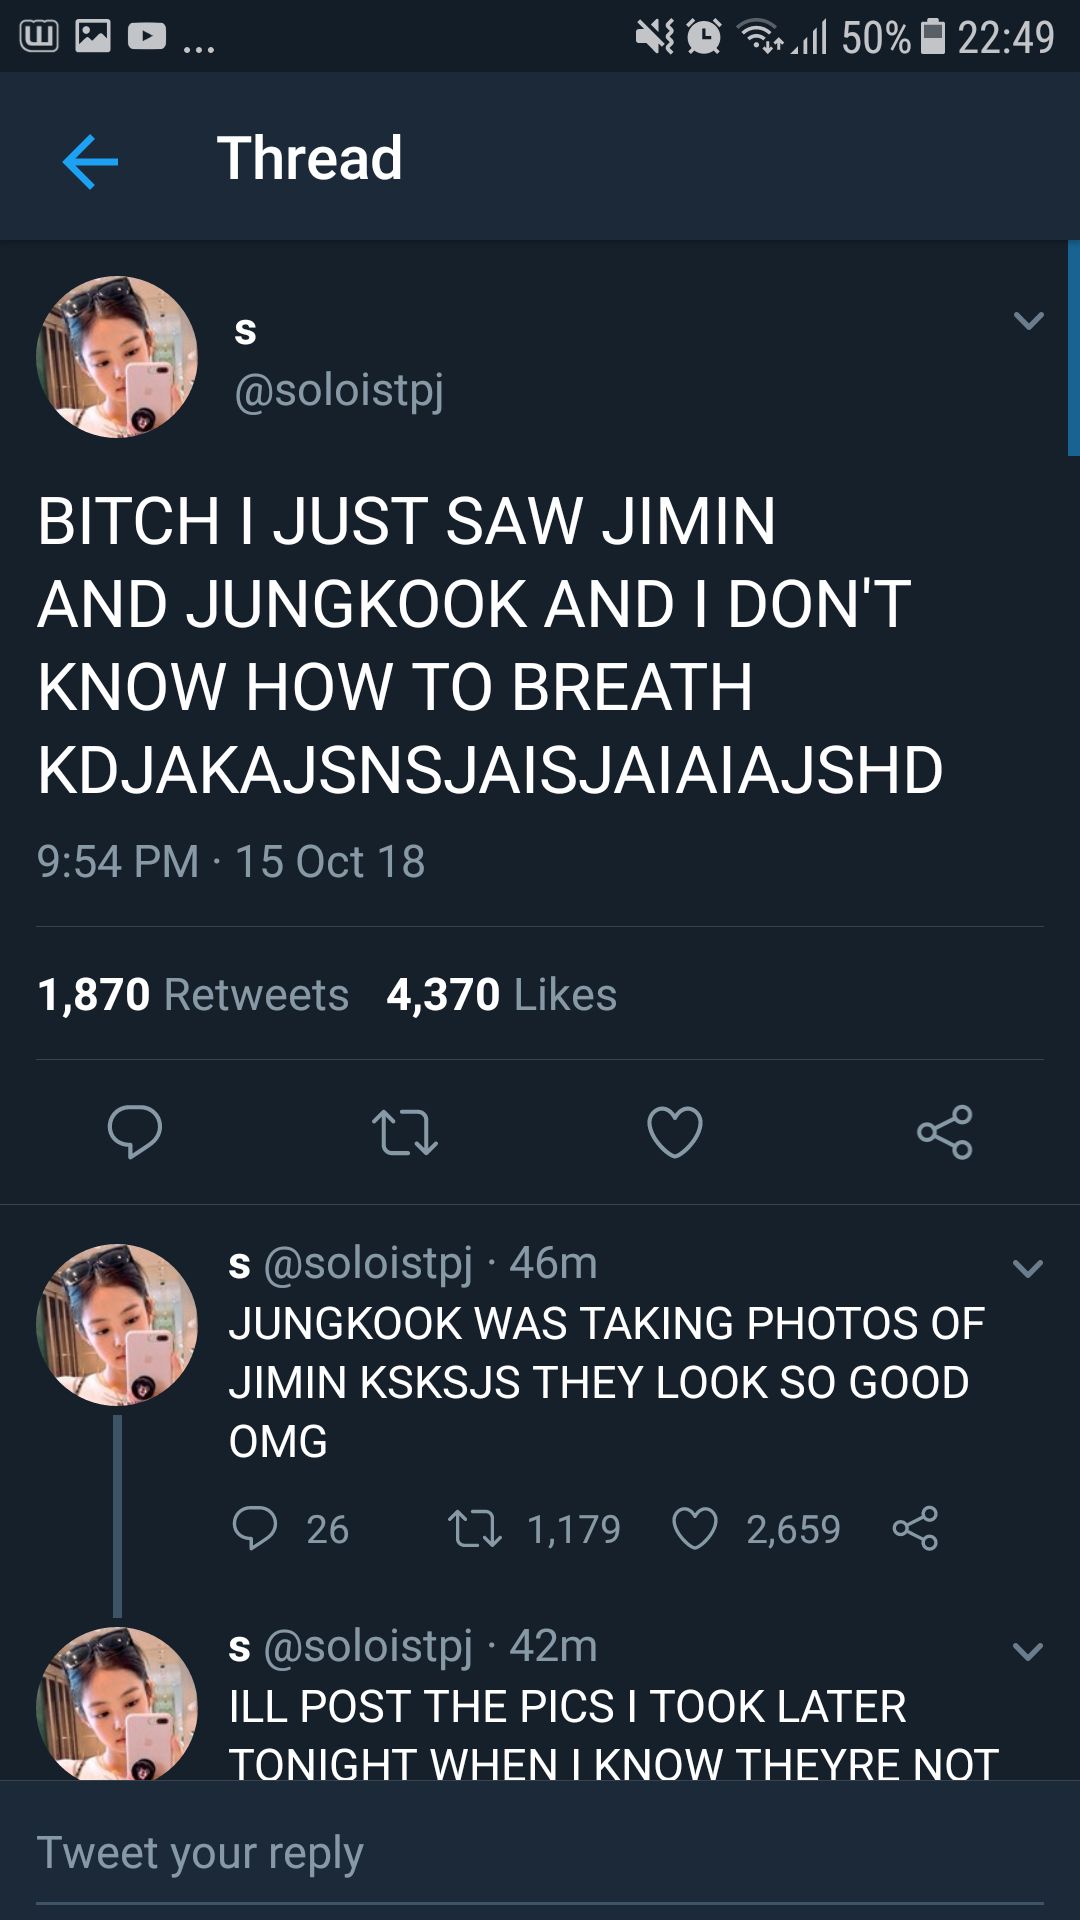1080x1920 pixels.
Task: View the list of 1,870 Retweets
Action: [193, 995]
